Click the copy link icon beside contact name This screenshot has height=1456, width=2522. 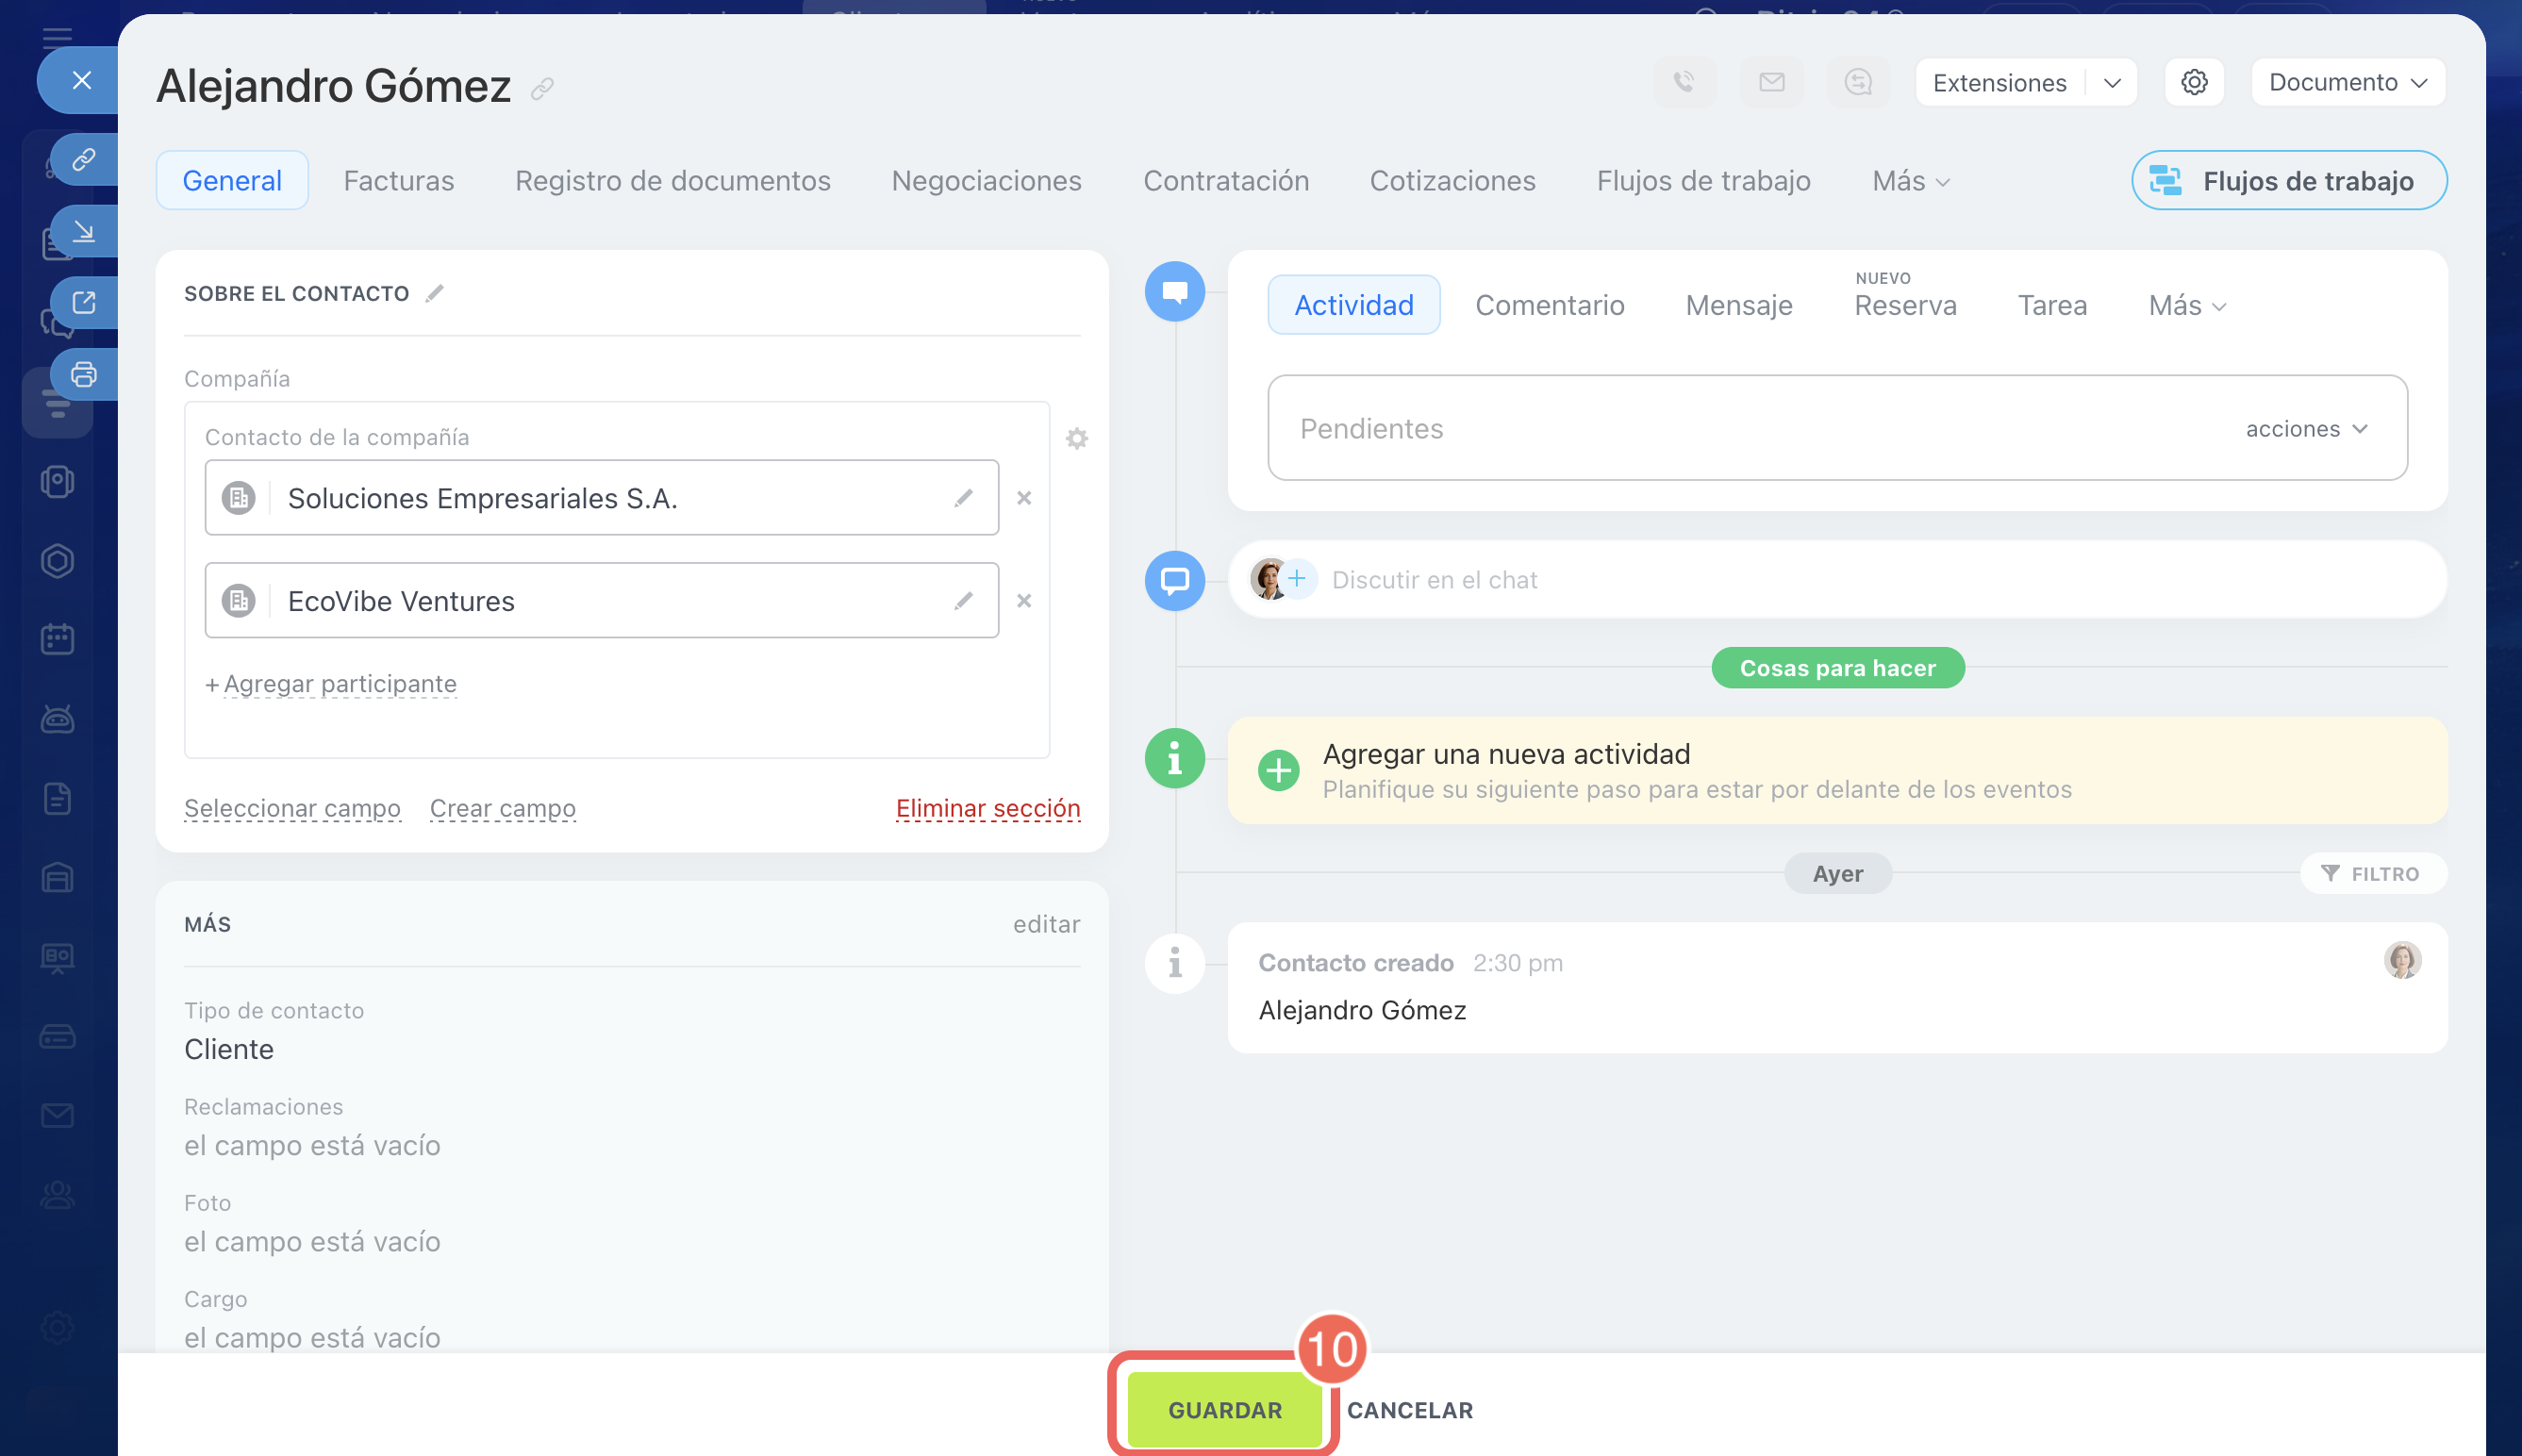coord(542,89)
